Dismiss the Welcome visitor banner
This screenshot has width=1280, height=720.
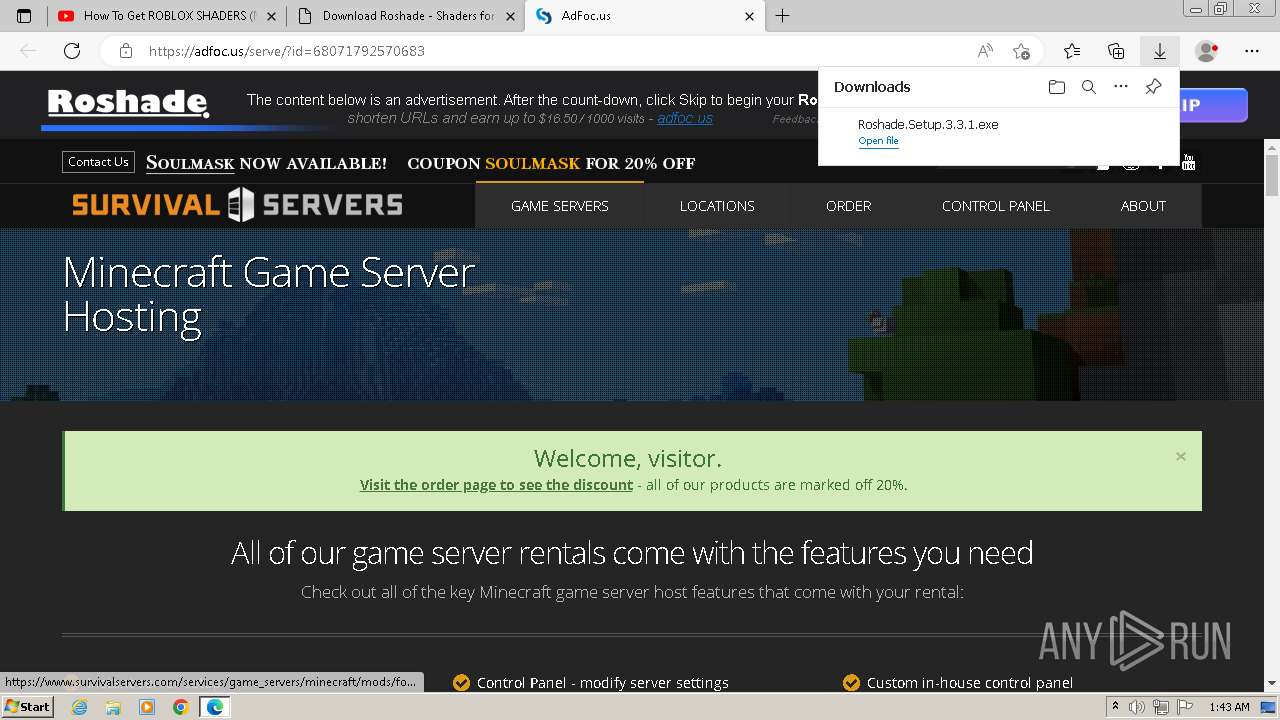point(1181,456)
